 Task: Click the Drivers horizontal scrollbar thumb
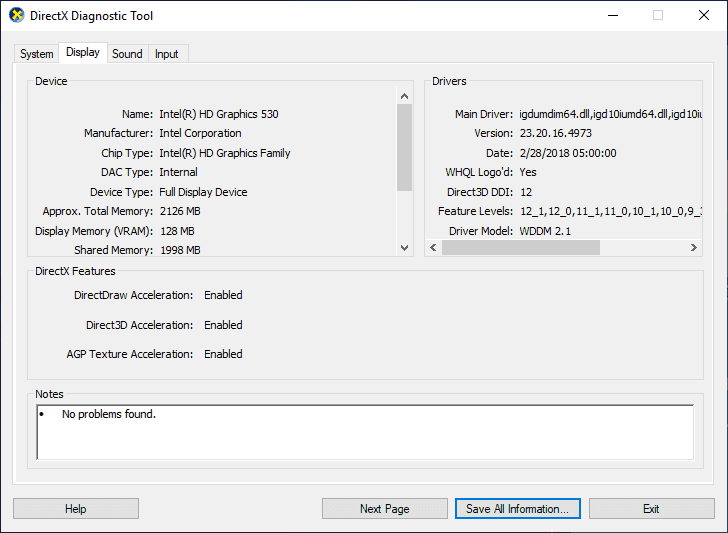521,247
